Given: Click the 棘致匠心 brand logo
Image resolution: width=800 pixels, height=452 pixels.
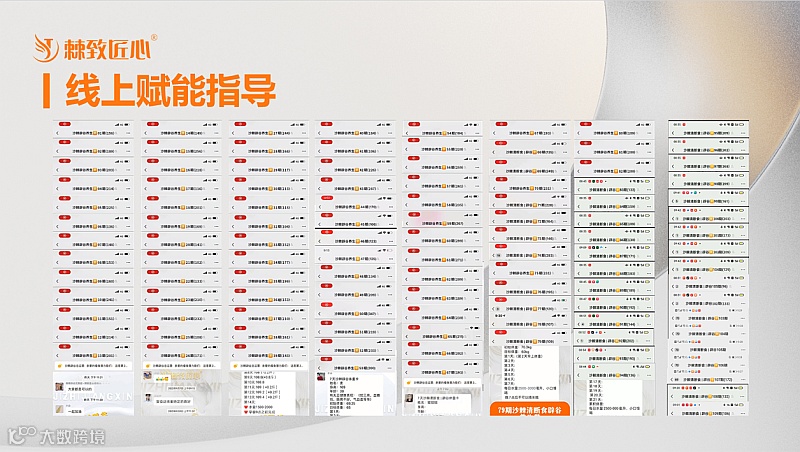Looking at the screenshot, I should coord(95,48).
